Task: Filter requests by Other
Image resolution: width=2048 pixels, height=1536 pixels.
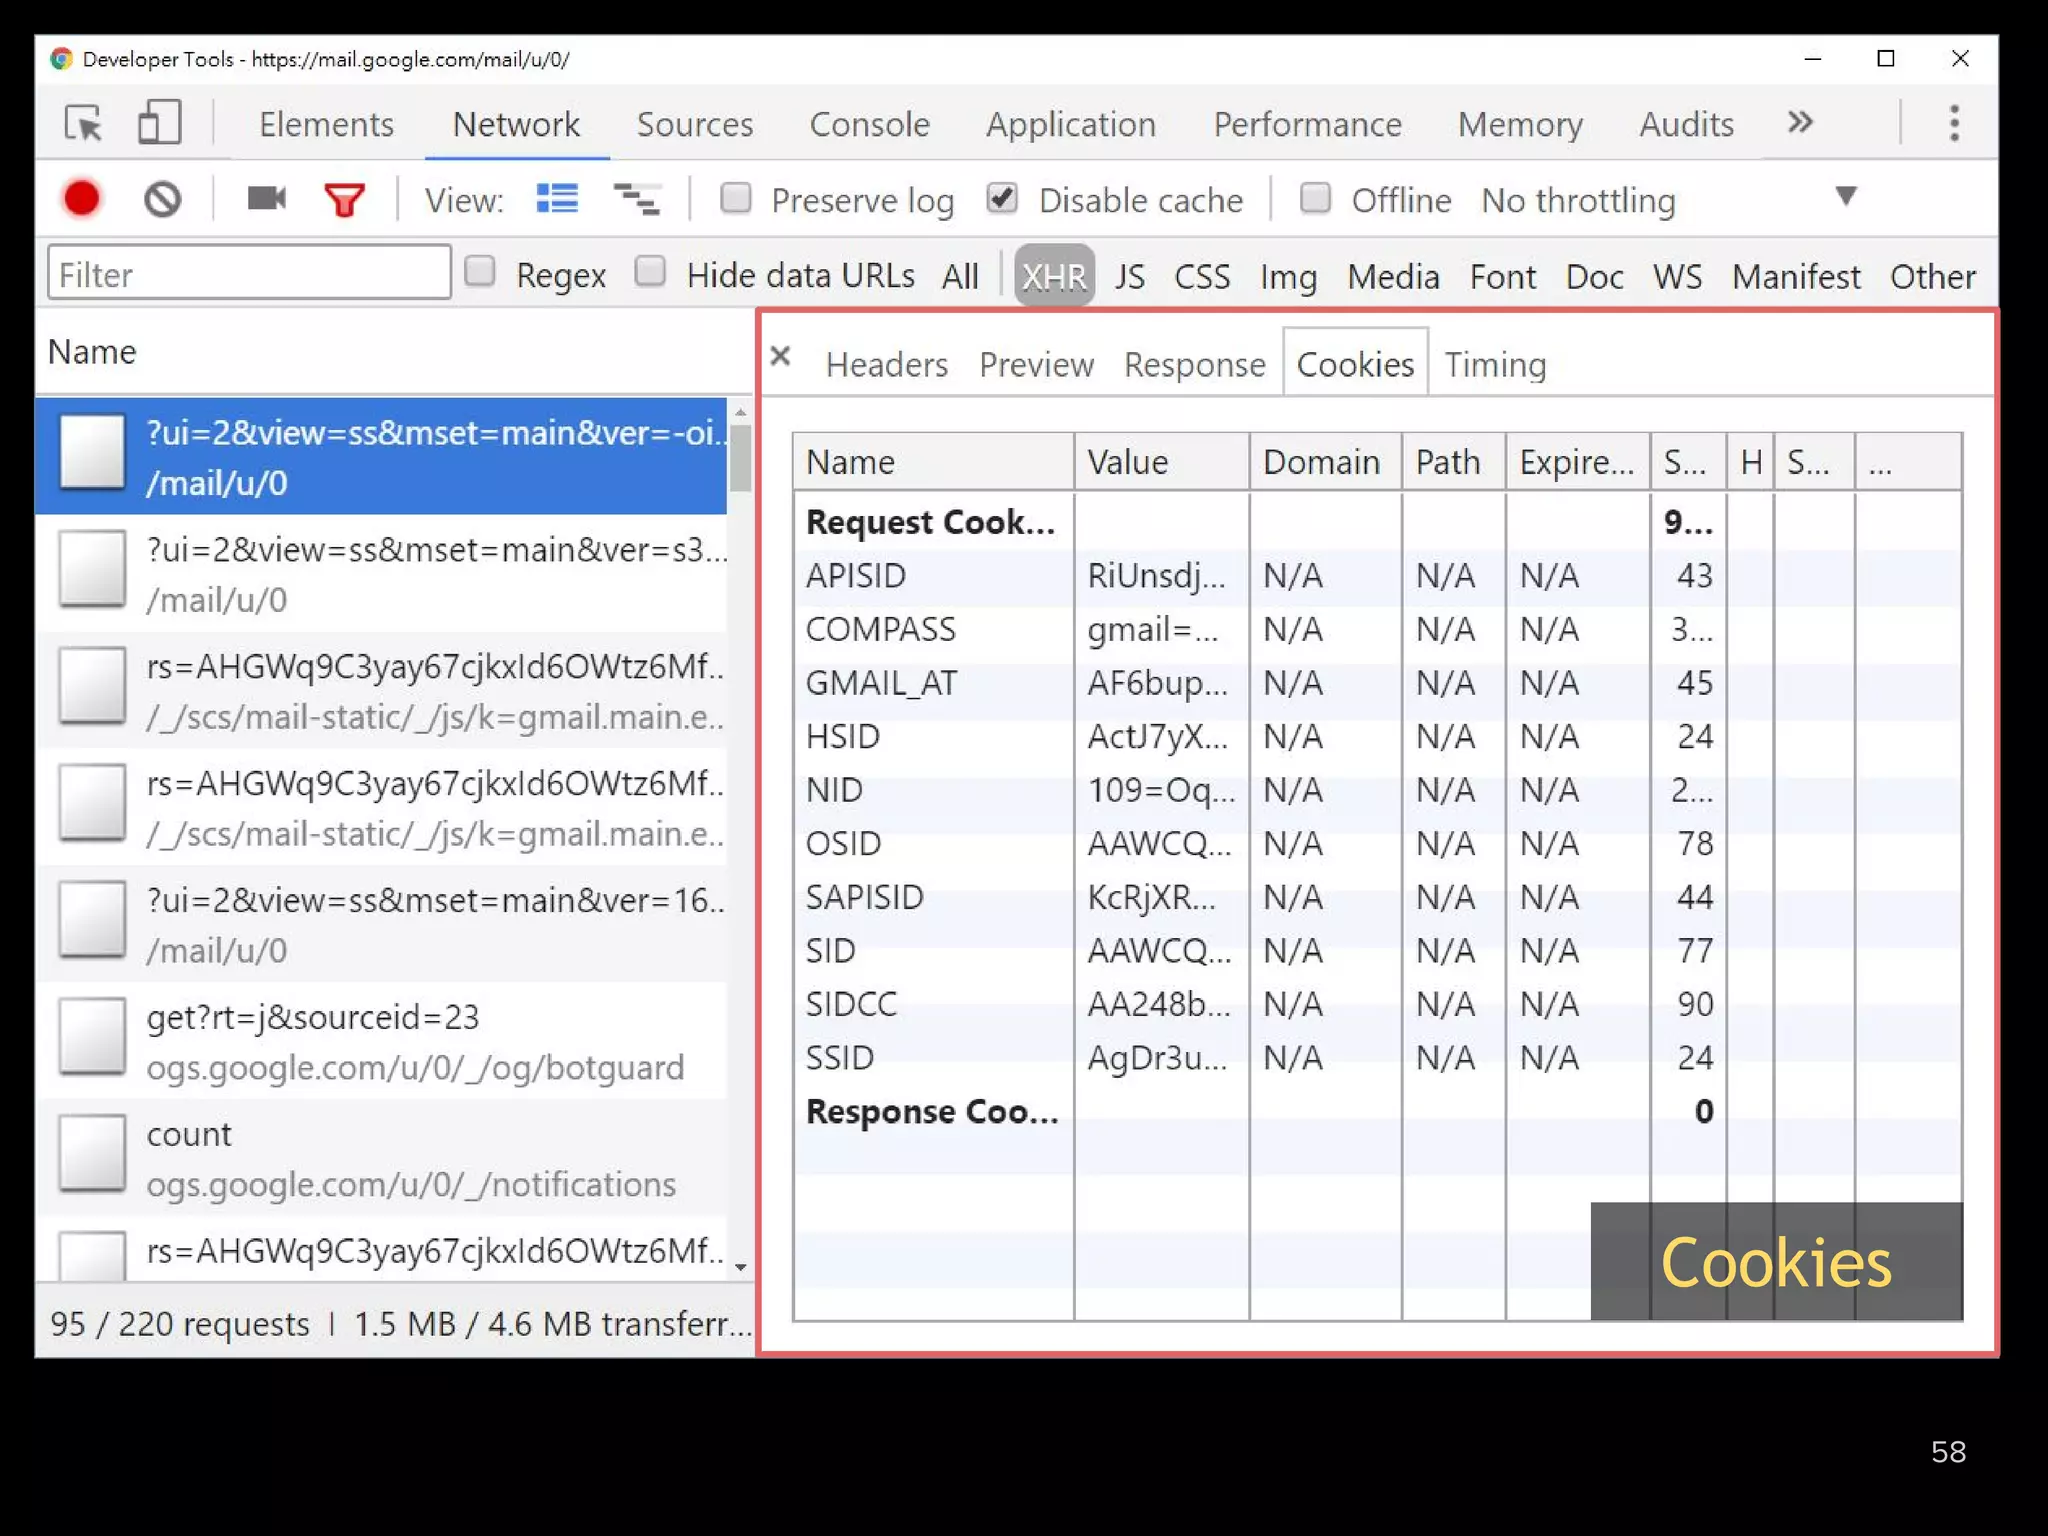Action: pyautogui.click(x=1932, y=276)
